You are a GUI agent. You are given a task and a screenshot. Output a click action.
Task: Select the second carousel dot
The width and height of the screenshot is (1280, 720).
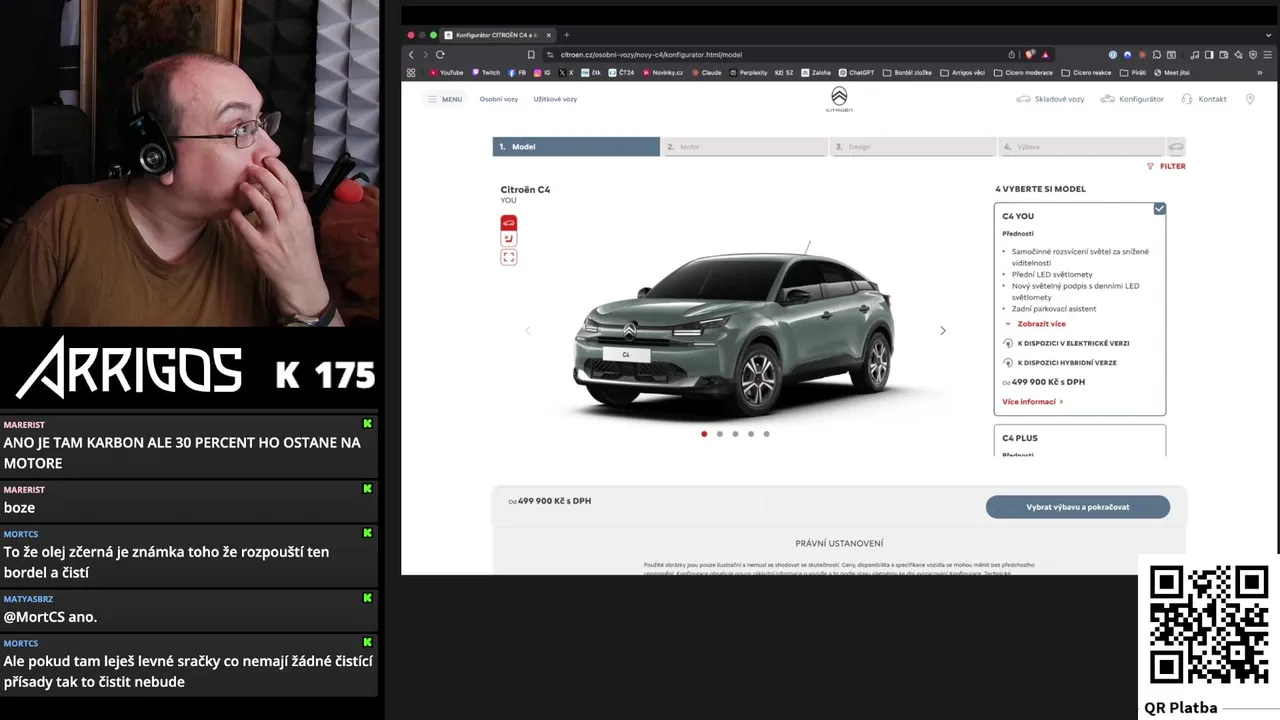(719, 434)
